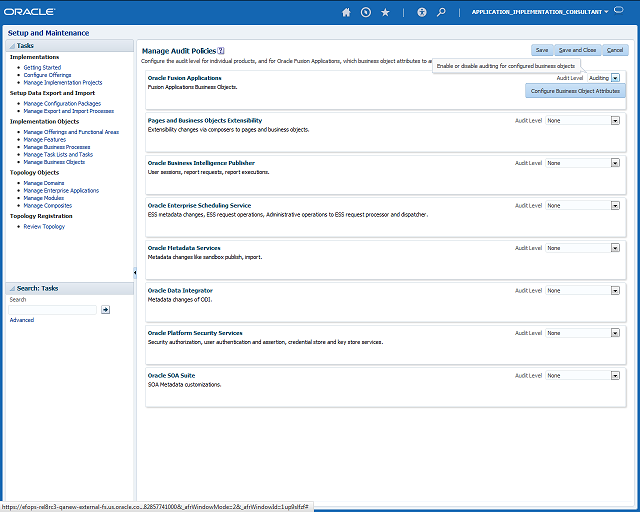This screenshot has width=640, height=512.
Task: Open the Getting Started link
Action: [x=42, y=67]
